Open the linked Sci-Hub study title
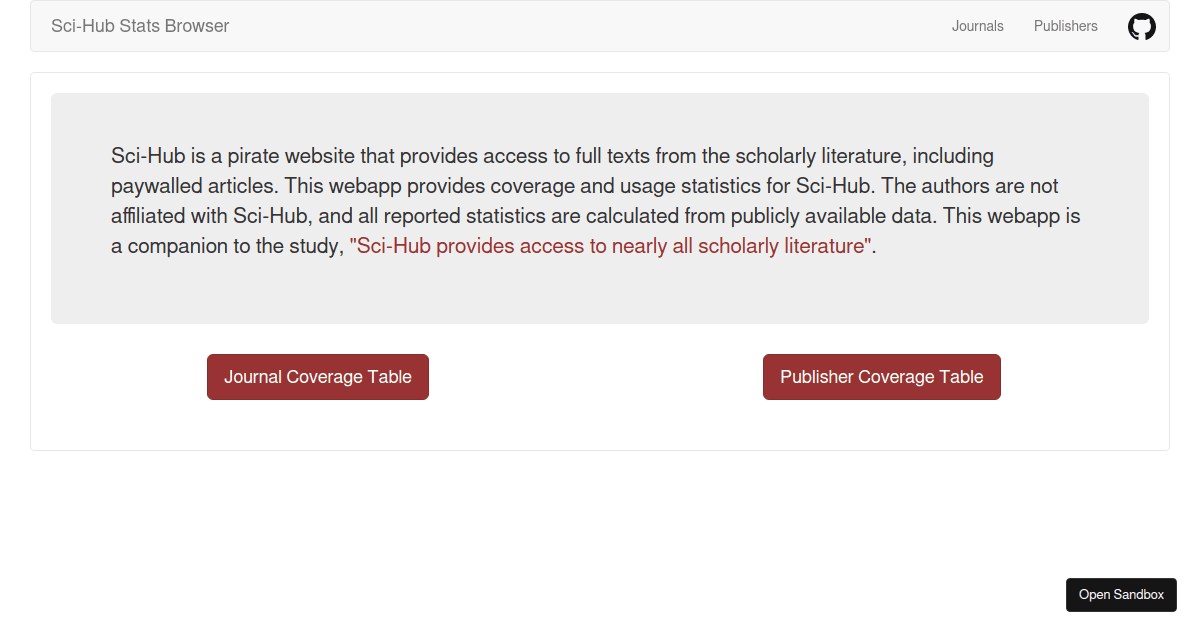Viewport: 1200px width, 630px height. [x=610, y=246]
